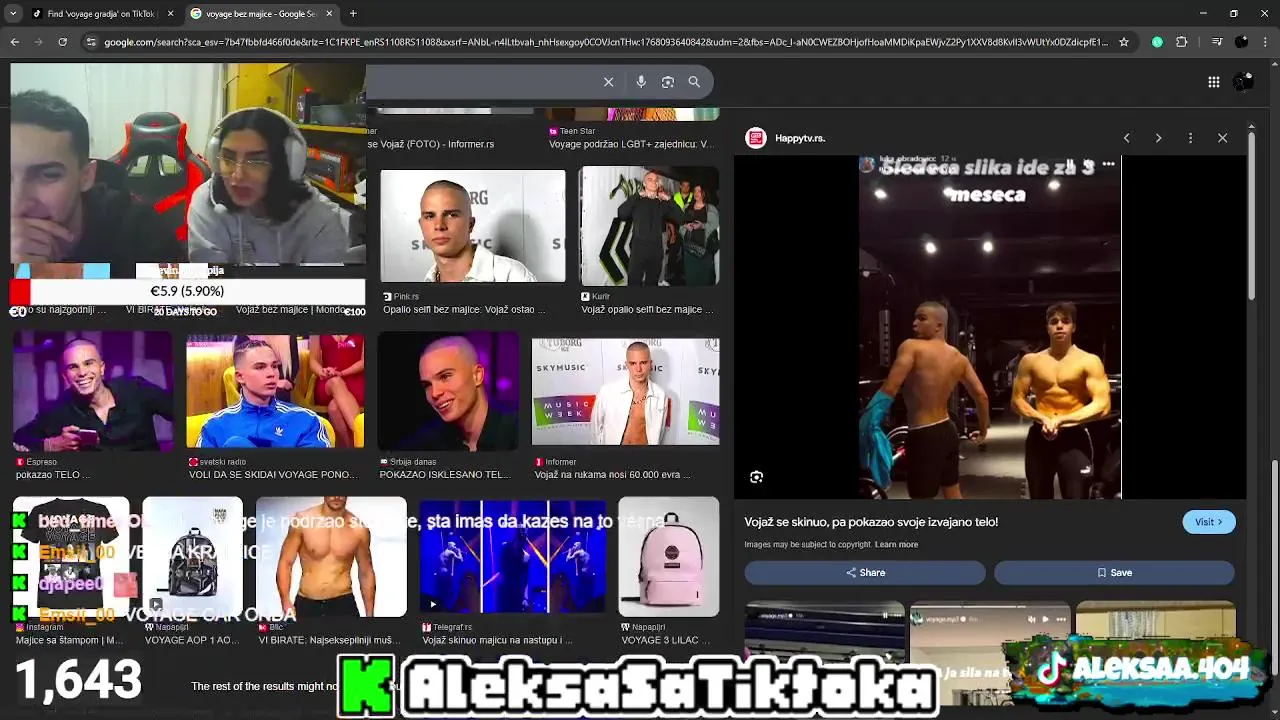1280x720 pixels.
Task: Reload the current page
Action: coord(62,42)
